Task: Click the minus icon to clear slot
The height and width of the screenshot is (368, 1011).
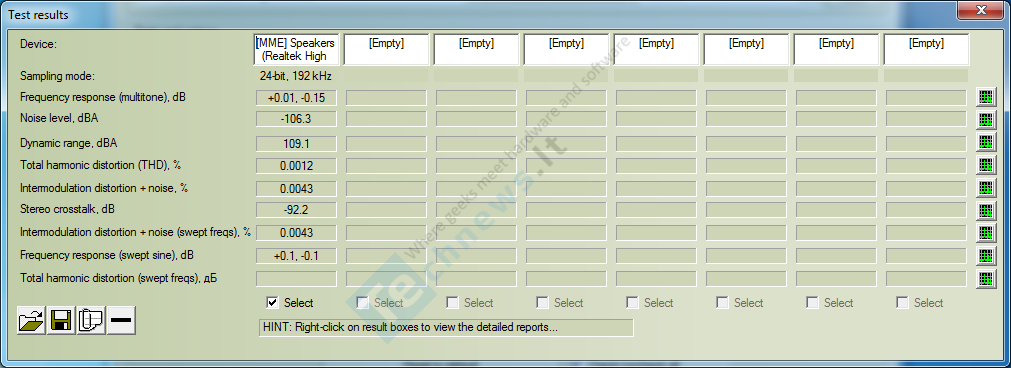Action: click(x=121, y=320)
